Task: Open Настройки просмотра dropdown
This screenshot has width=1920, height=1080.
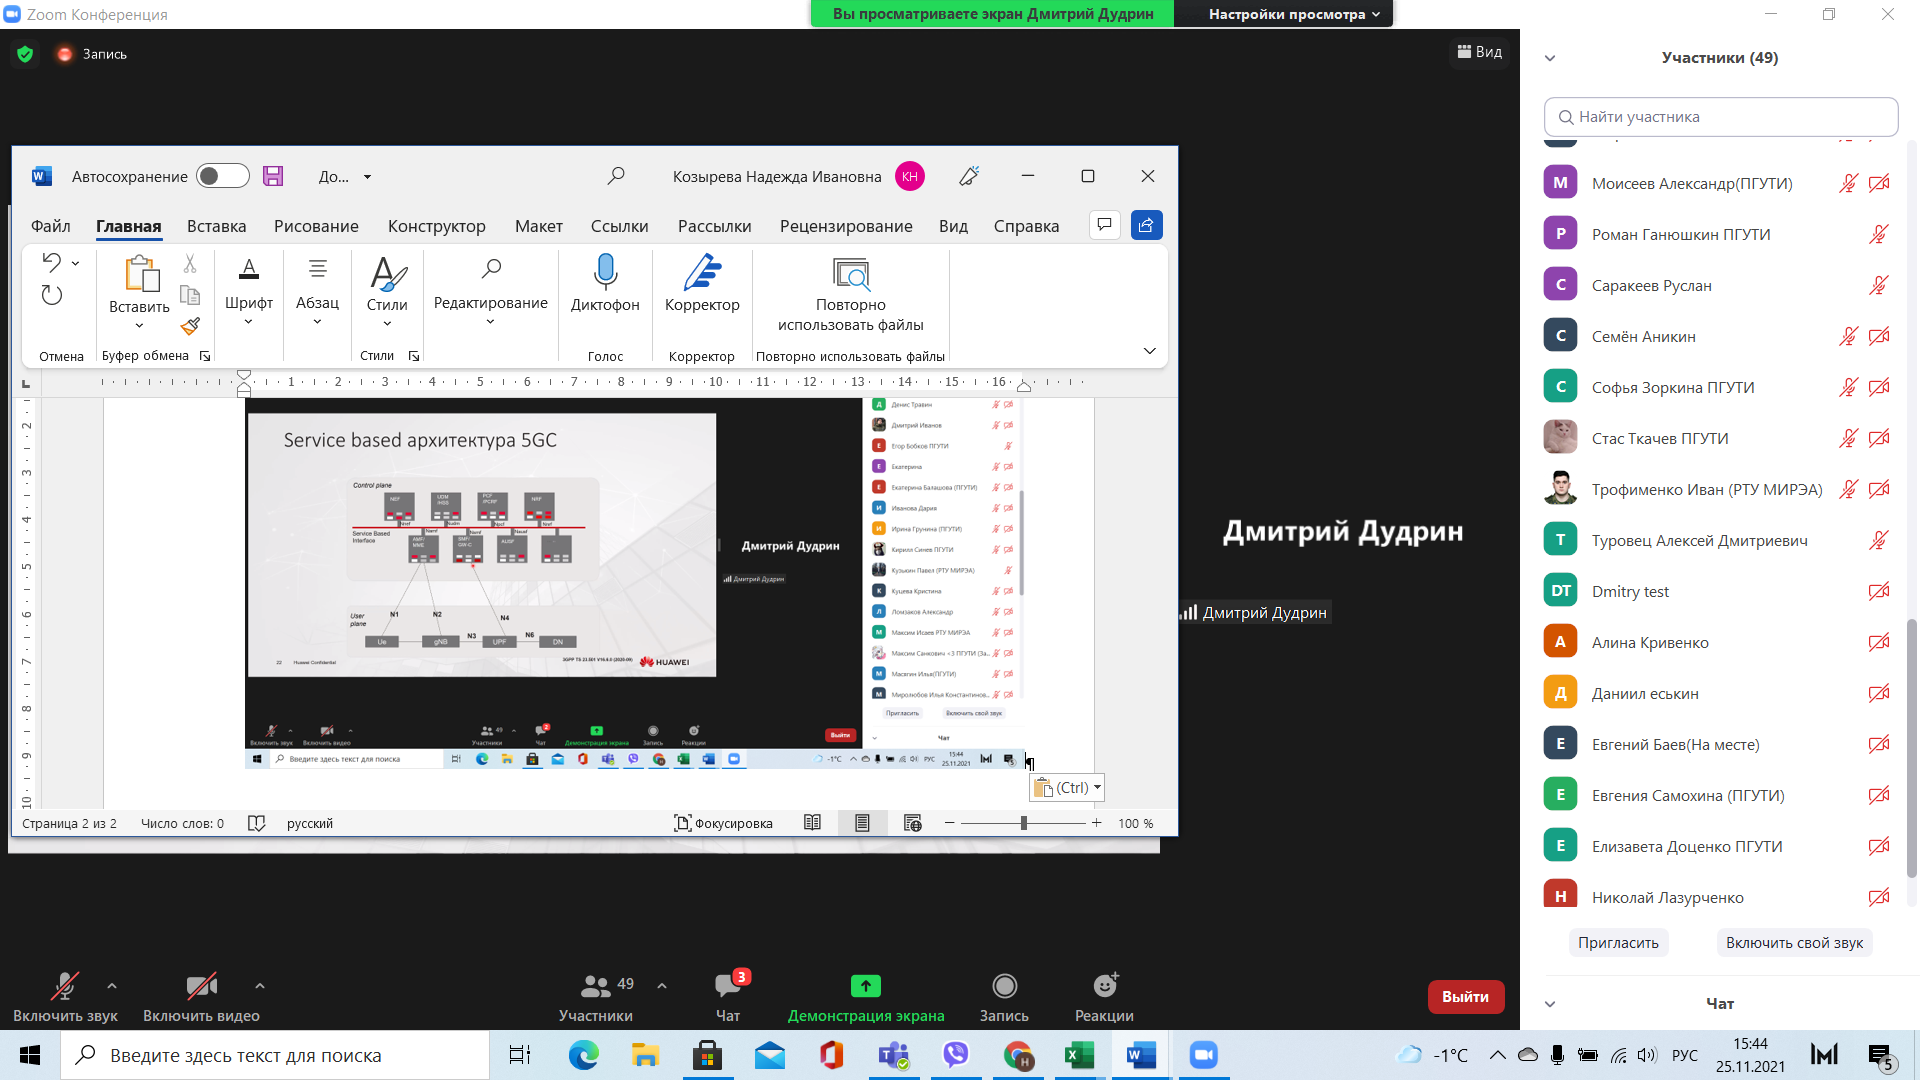Action: [1294, 14]
